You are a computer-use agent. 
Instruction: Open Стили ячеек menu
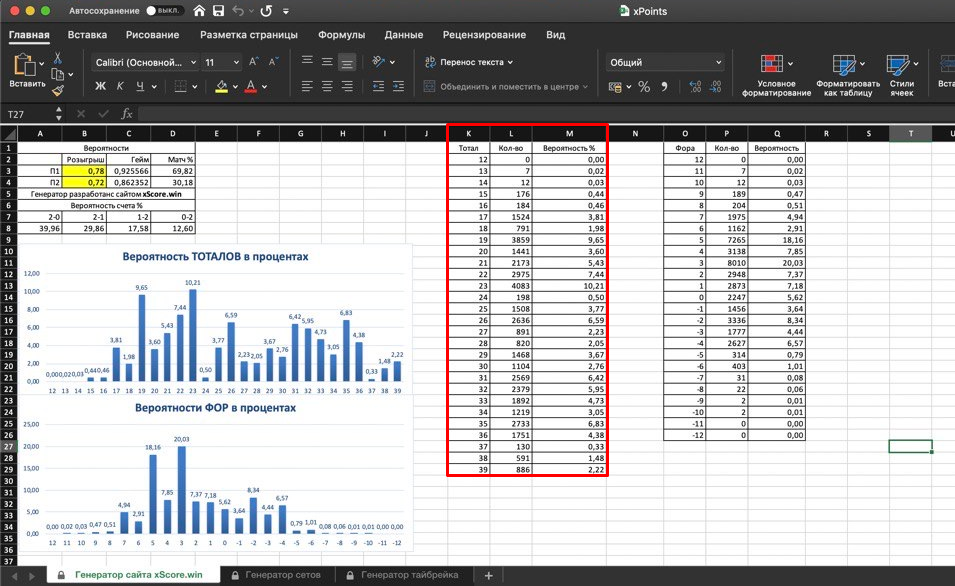902,75
